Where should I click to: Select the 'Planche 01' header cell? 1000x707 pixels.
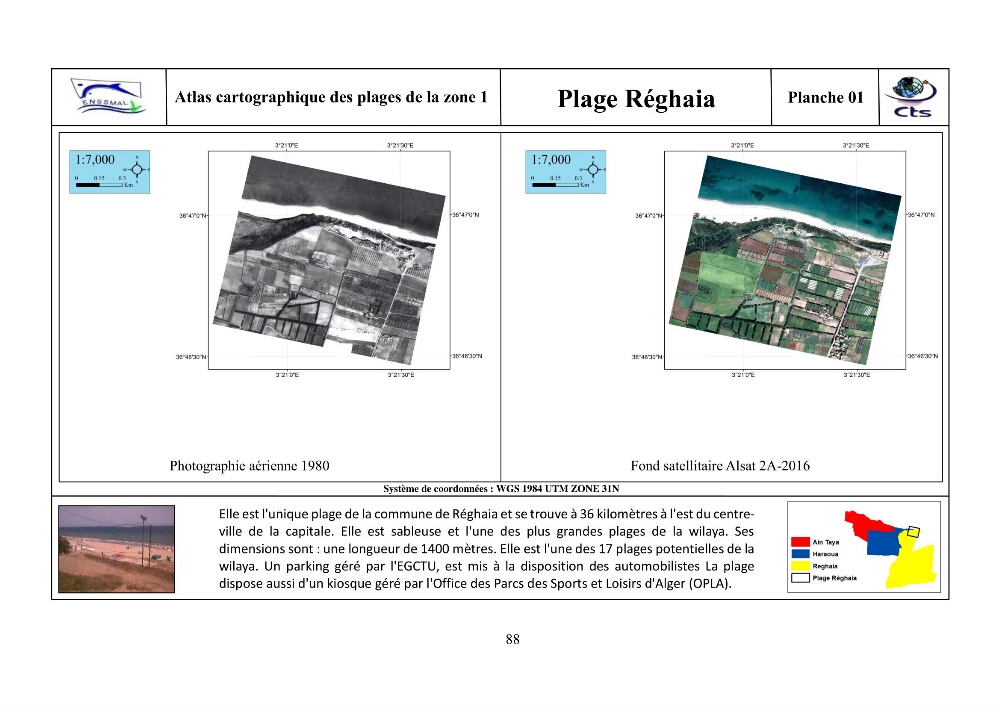tap(825, 97)
